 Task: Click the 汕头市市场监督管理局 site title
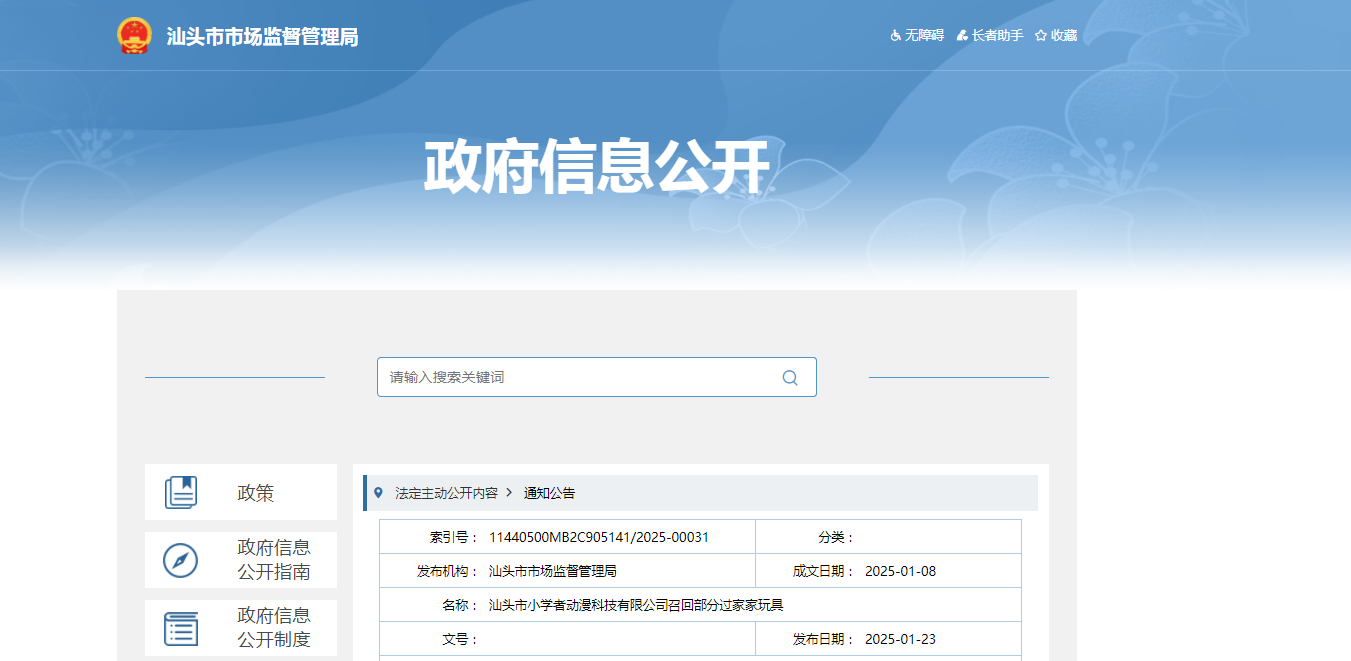coord(262,37)
